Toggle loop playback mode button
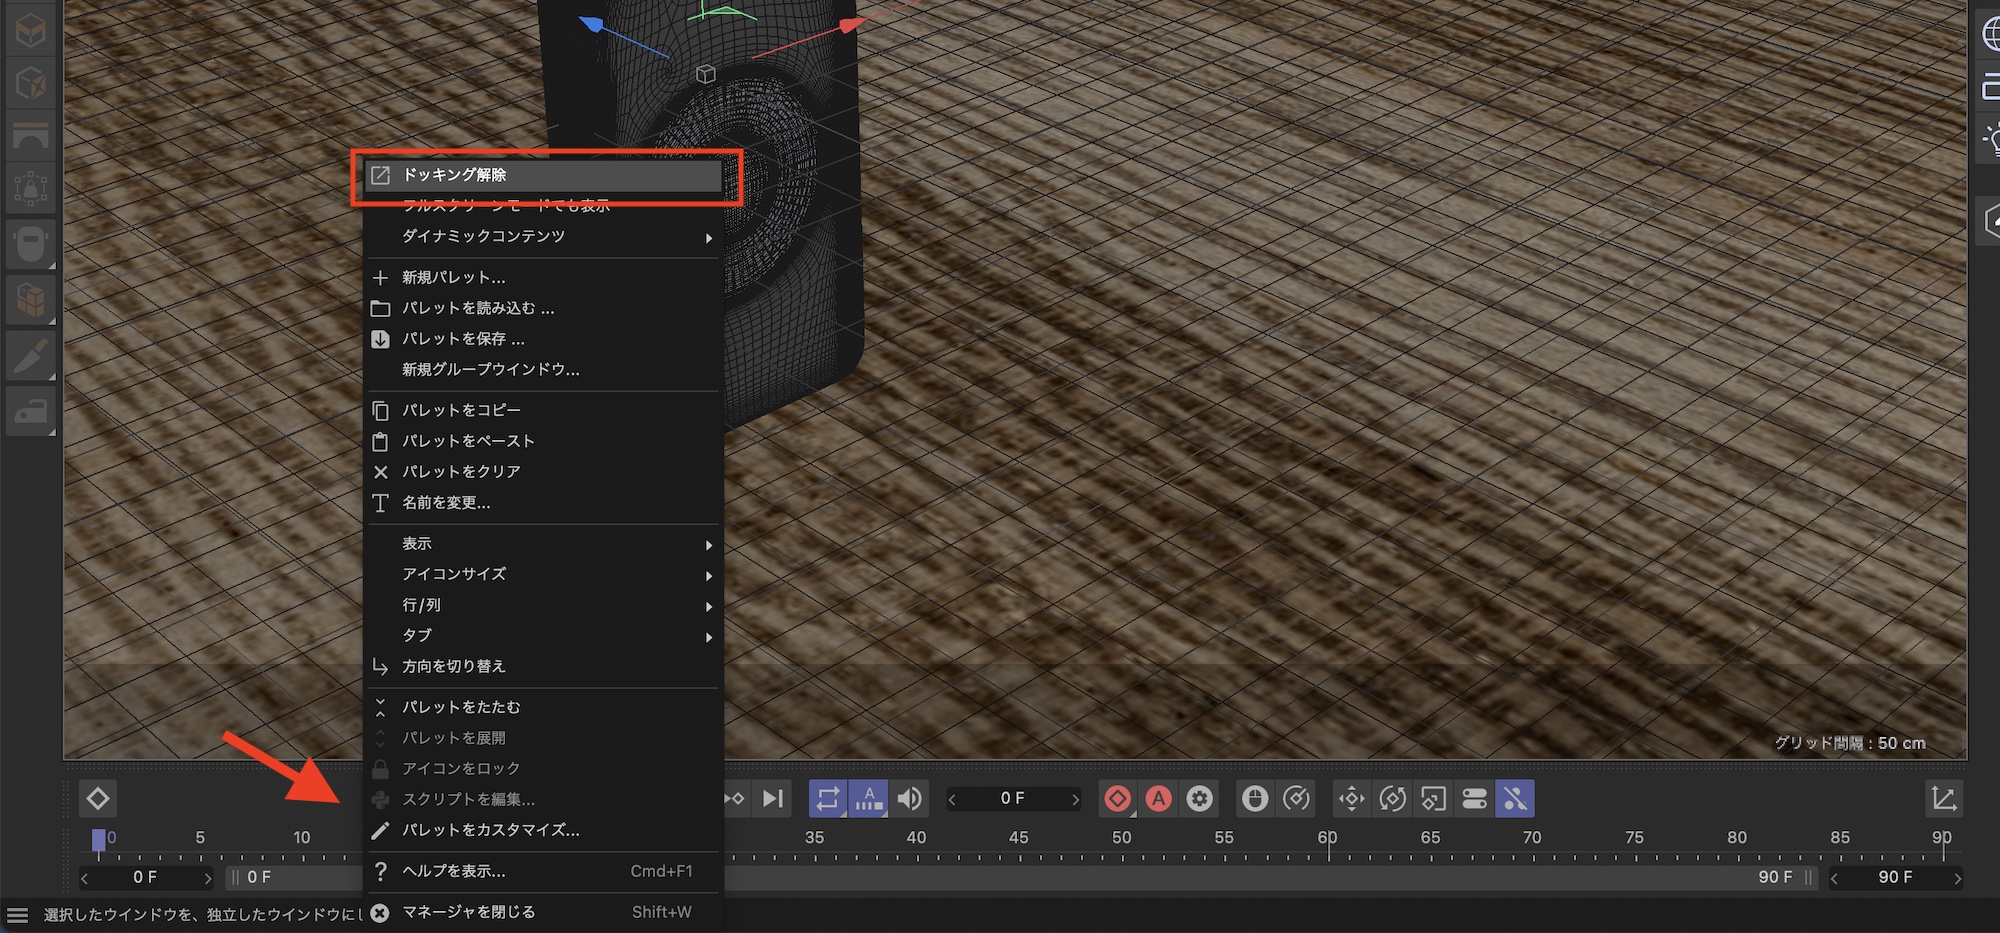 click(827, 798)
